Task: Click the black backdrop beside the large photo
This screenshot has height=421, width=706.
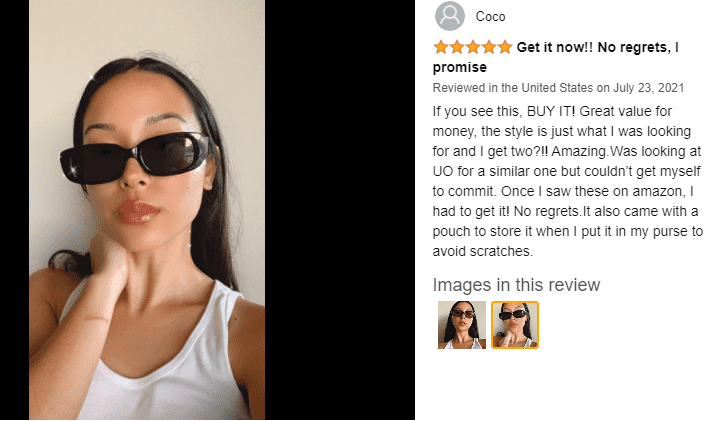Action: coord(339,210)
